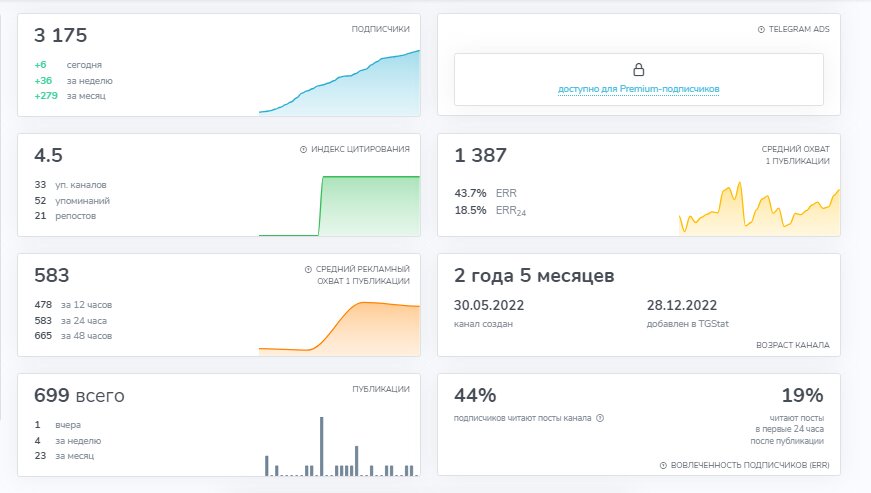Click the tallest bar in publications chart
Image resolution: width=871 pixels, height=493 pixels.
(x=321, y=446)
